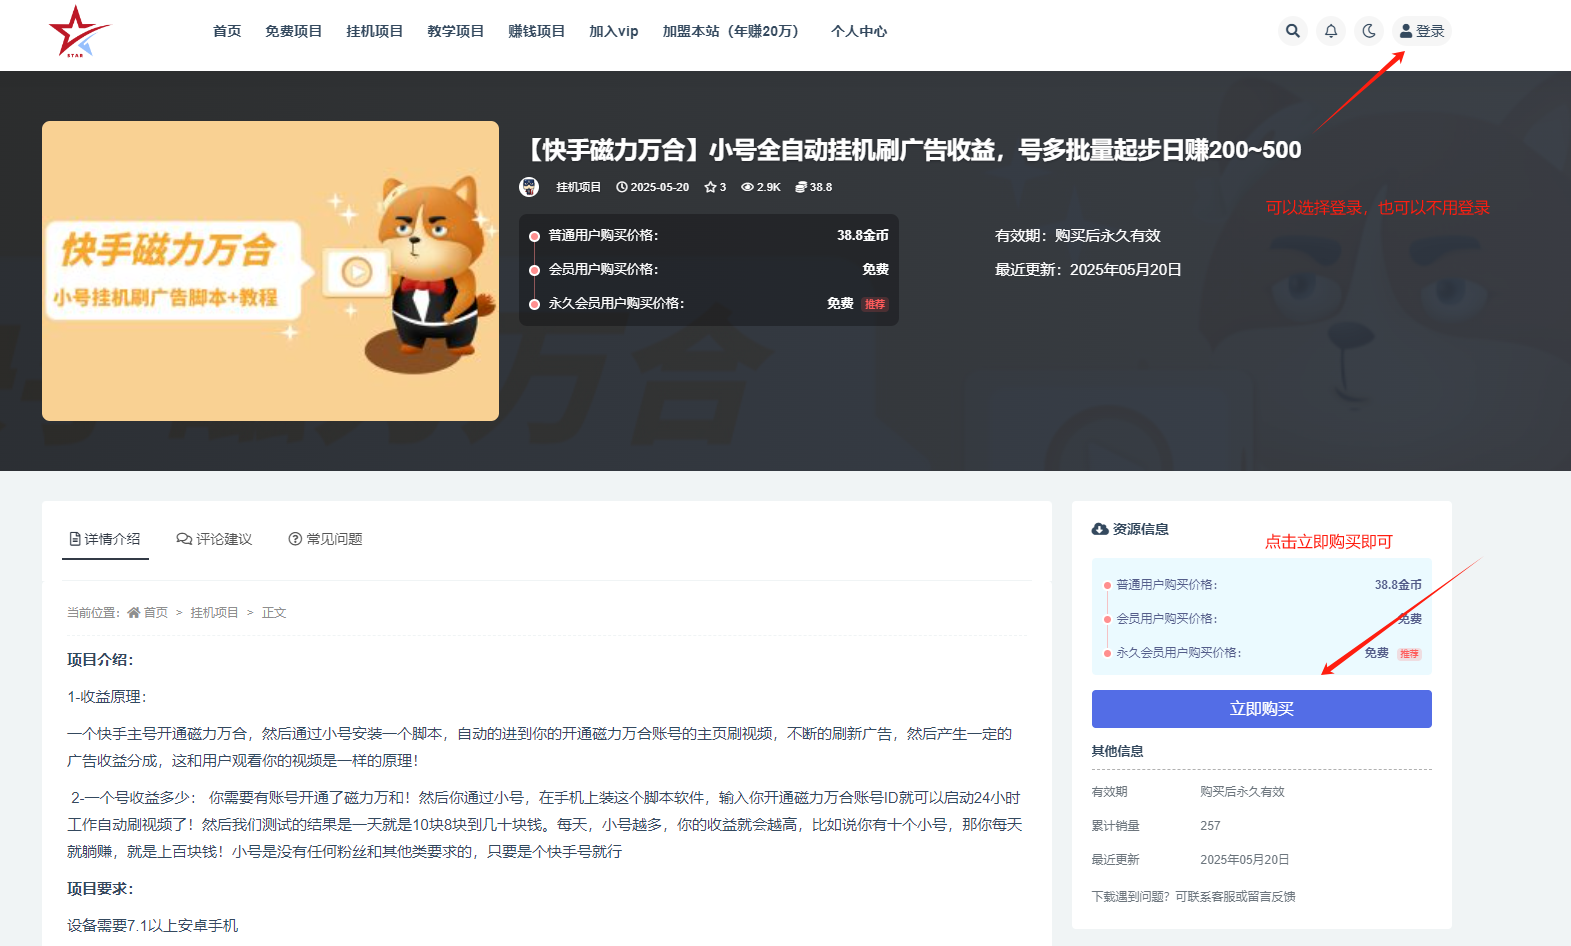Click 累计销量 257 value
Screen dimensions: 1571x946
click(1210, 825)
